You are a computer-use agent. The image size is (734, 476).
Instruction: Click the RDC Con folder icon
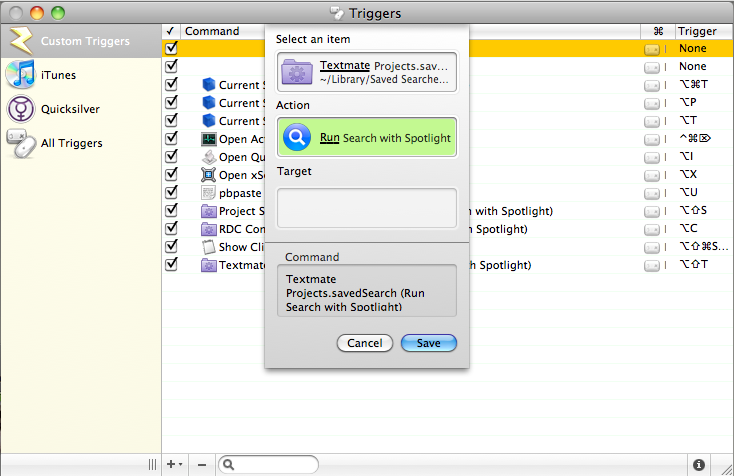(x=208, y=229)
